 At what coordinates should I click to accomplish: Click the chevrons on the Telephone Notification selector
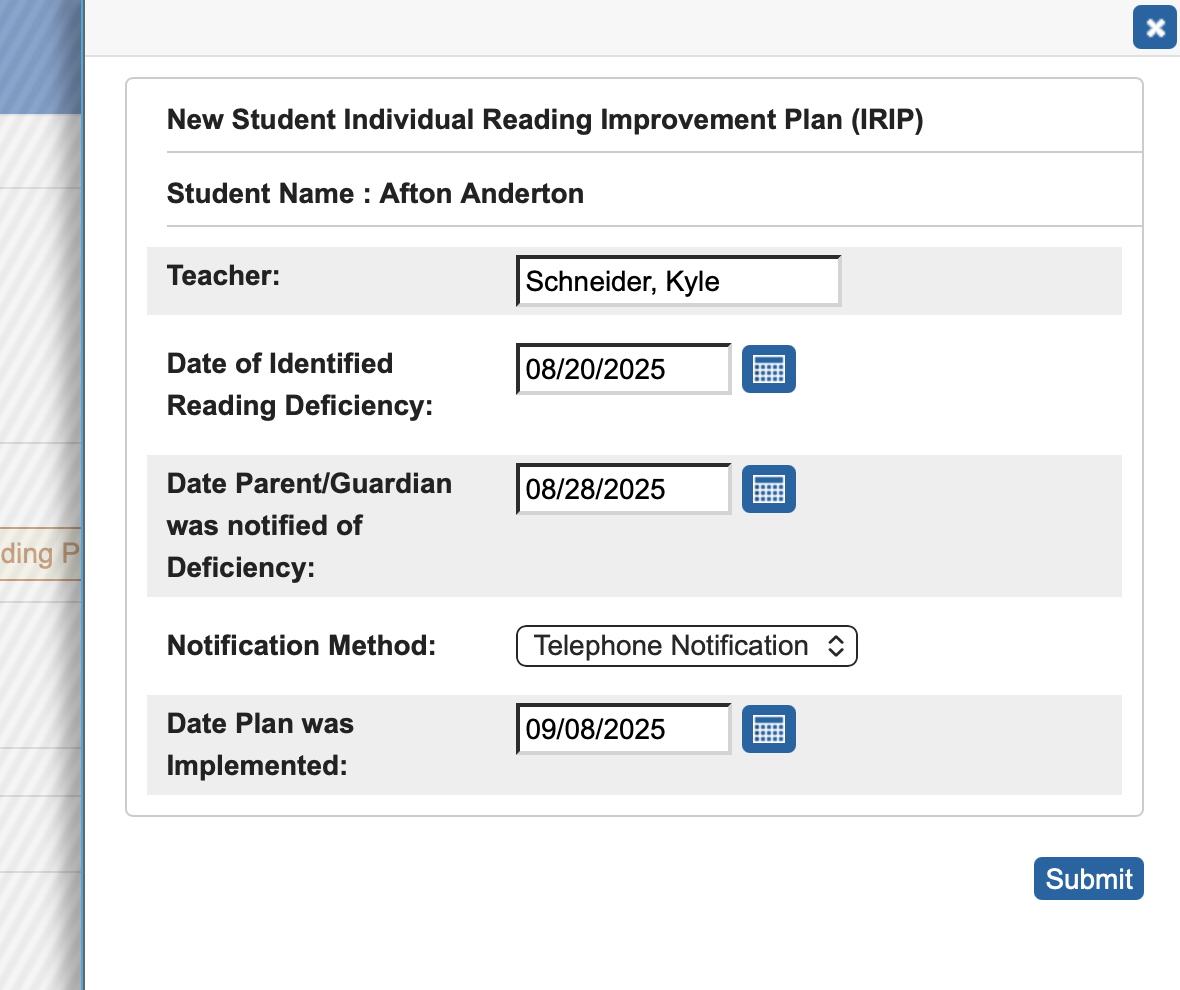pyautogui.click(x=836, y=646)
